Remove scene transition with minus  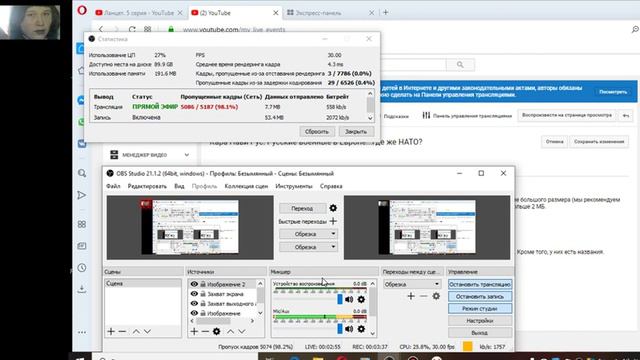click(424, 296)
